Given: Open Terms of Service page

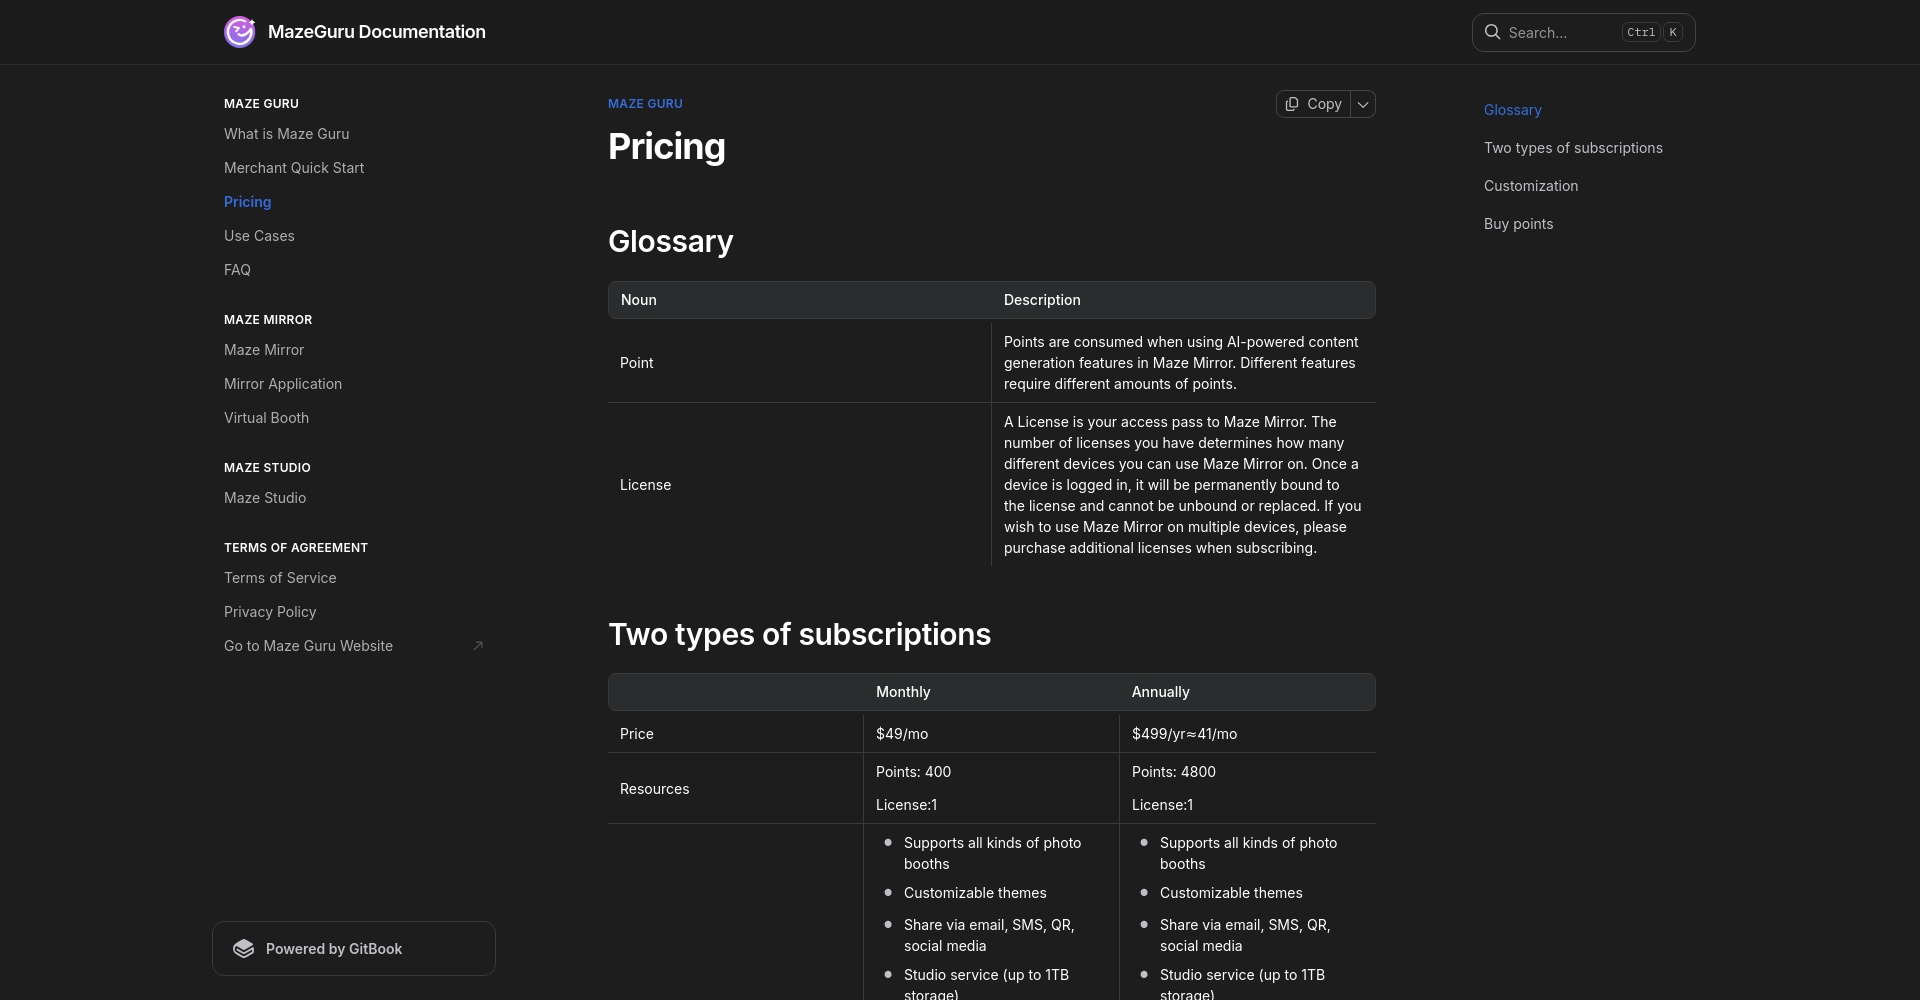Looking at the screenshot, I should click(x=280, y=578).
